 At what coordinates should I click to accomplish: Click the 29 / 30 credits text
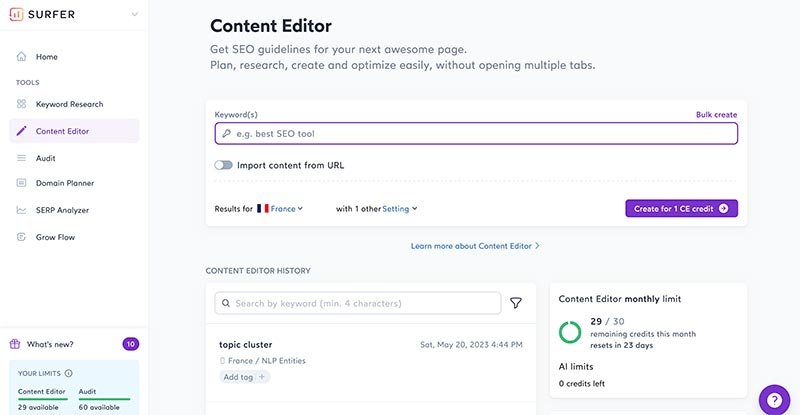click(607, 322)
